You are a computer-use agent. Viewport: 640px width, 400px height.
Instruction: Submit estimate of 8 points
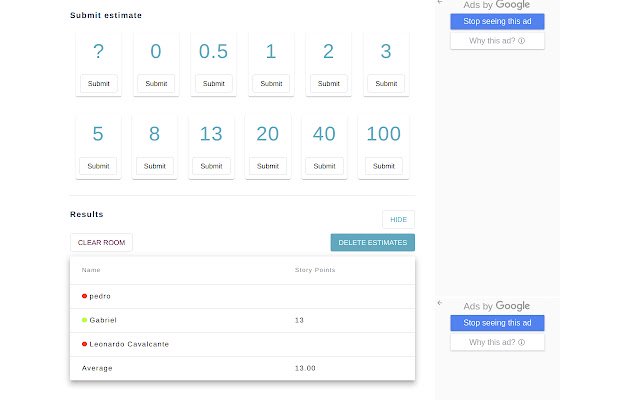[x=155, y=166]
